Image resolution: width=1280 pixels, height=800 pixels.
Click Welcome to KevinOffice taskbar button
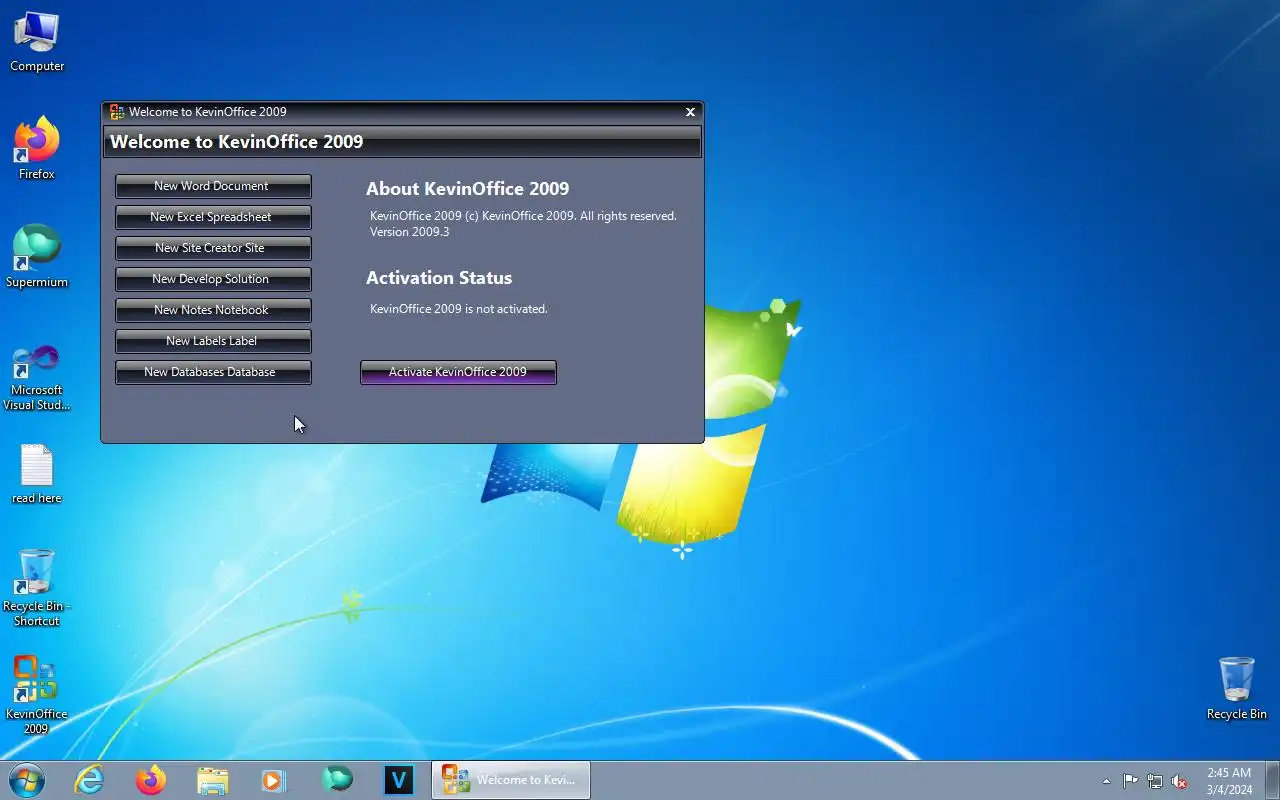511,780
